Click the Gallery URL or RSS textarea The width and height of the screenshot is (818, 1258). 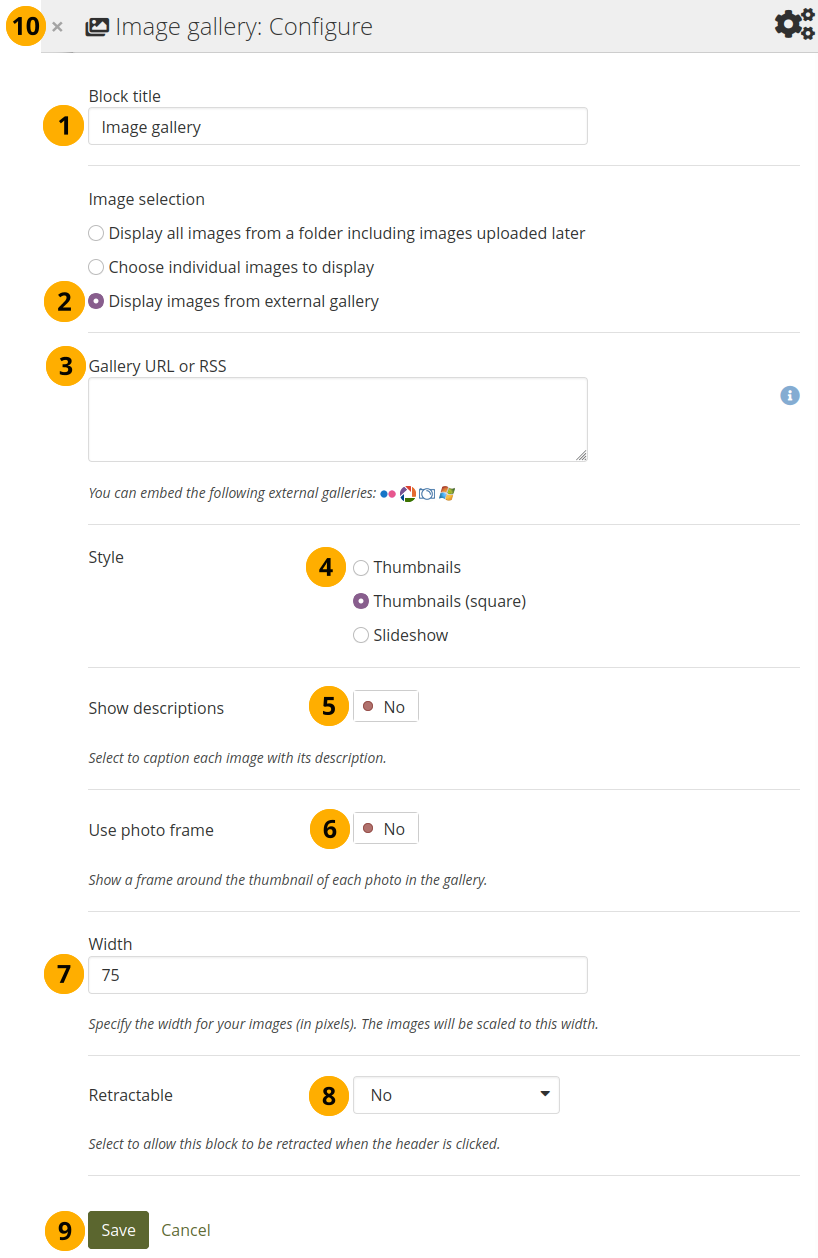point(337,420)
